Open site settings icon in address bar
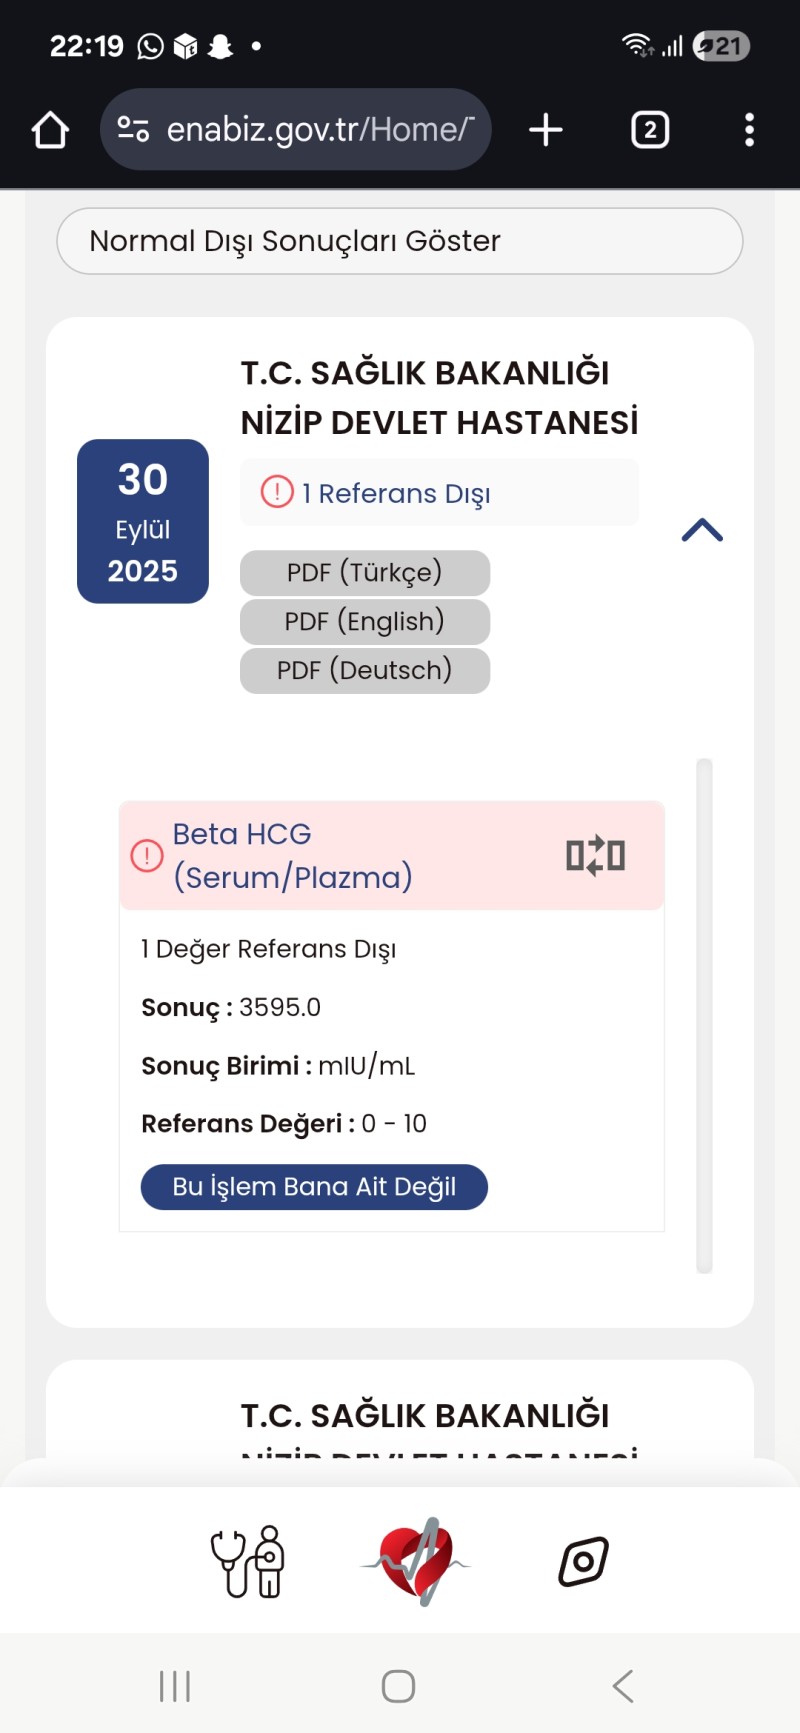 [133, 129]
